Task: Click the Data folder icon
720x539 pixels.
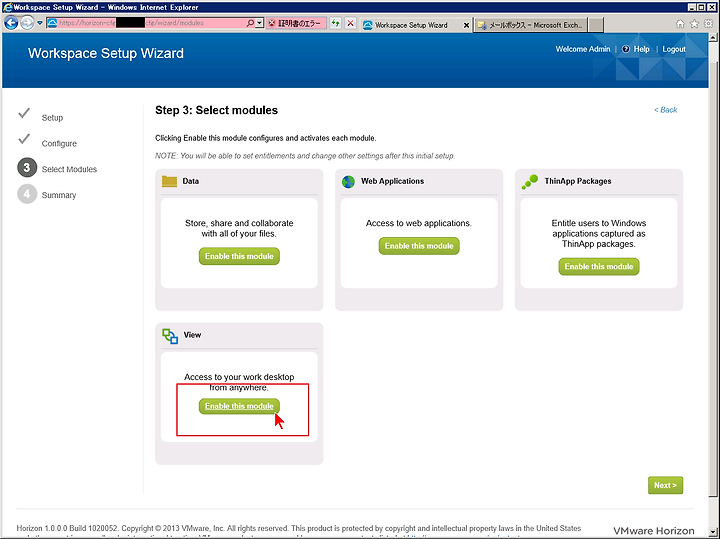Action: tap(169, 181)
